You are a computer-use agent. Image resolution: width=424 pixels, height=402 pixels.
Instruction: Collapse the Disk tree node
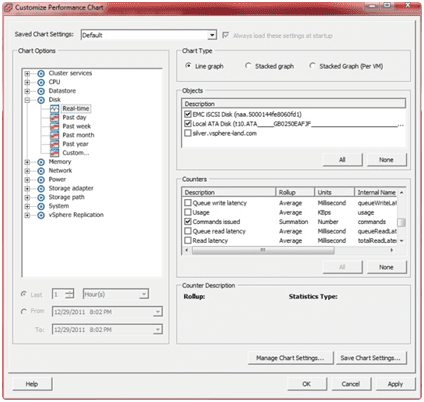27,100
